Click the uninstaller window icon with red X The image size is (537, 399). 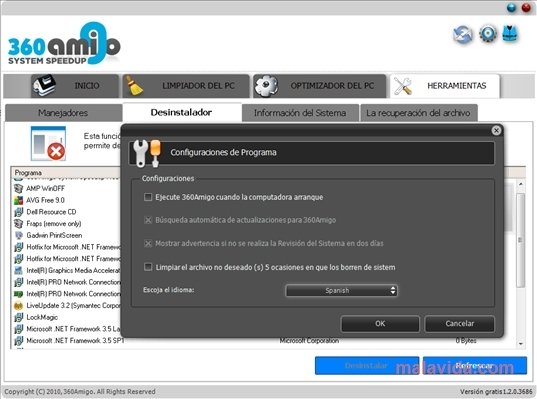point(48,143)
